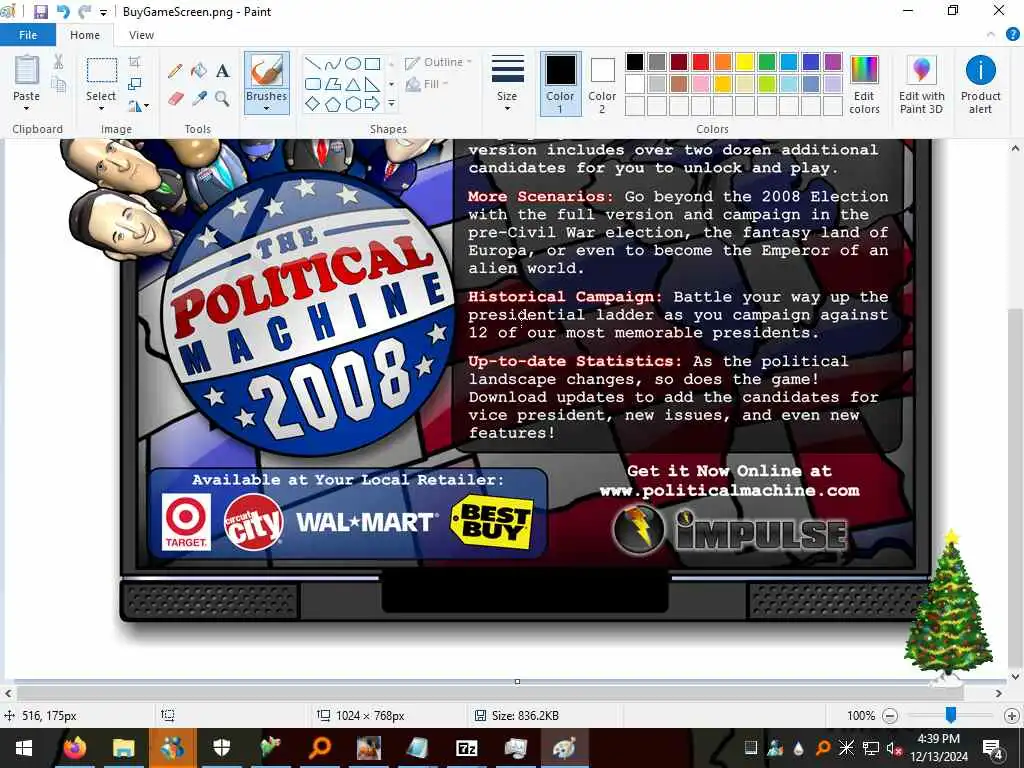The height and width of the screenshot is (768, 1024).
Task: Open 7-Zip from the taskbar
Action: (x=466, y=748)
